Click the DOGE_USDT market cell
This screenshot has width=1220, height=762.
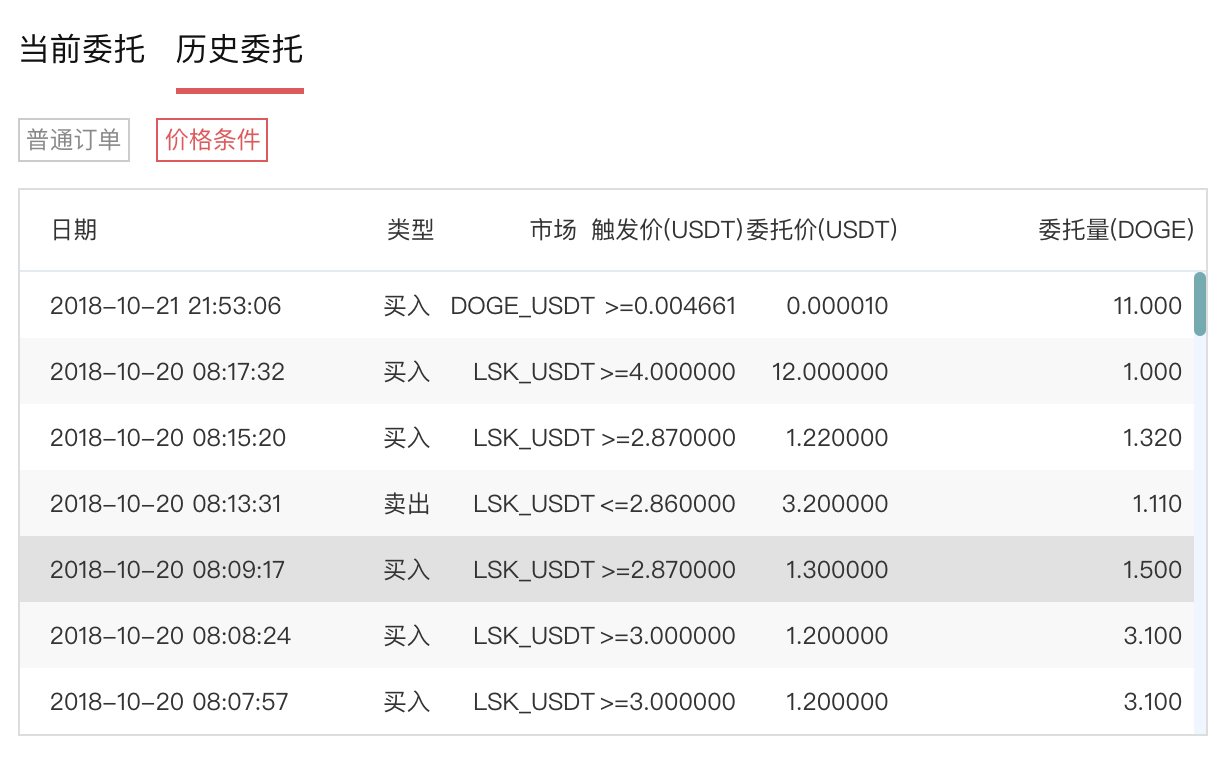click(522, 306)
